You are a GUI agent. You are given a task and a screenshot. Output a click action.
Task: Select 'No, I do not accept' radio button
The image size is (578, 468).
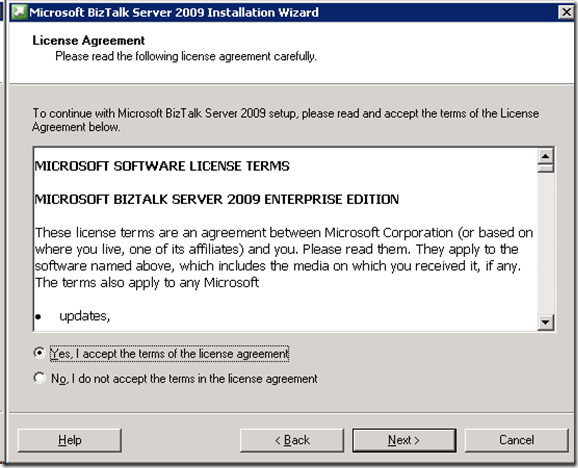(x=39, y=378)
